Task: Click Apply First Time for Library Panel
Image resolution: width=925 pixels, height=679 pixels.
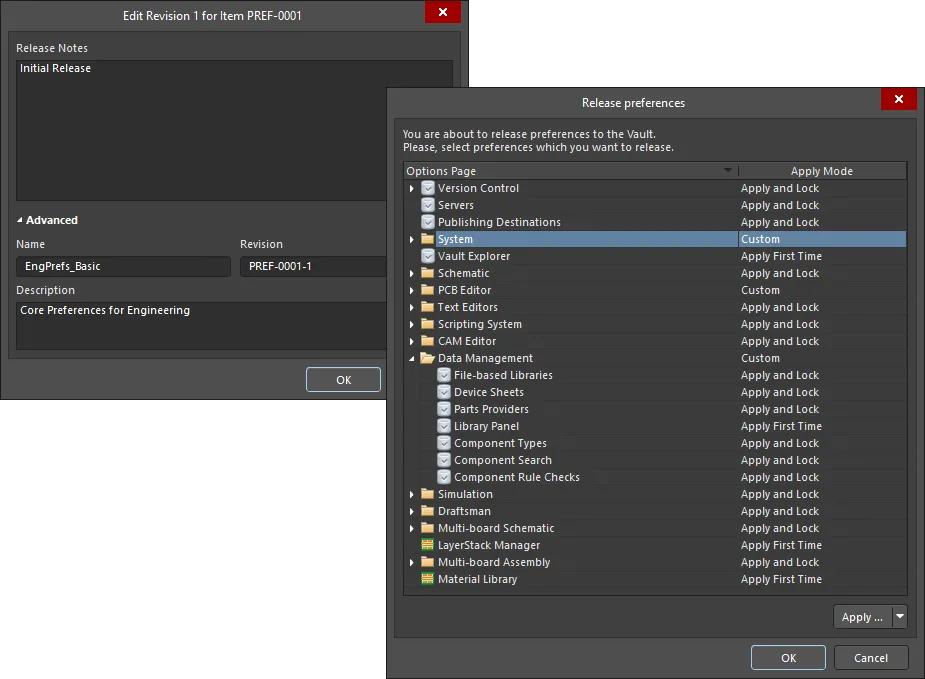Action: [781, 426]
